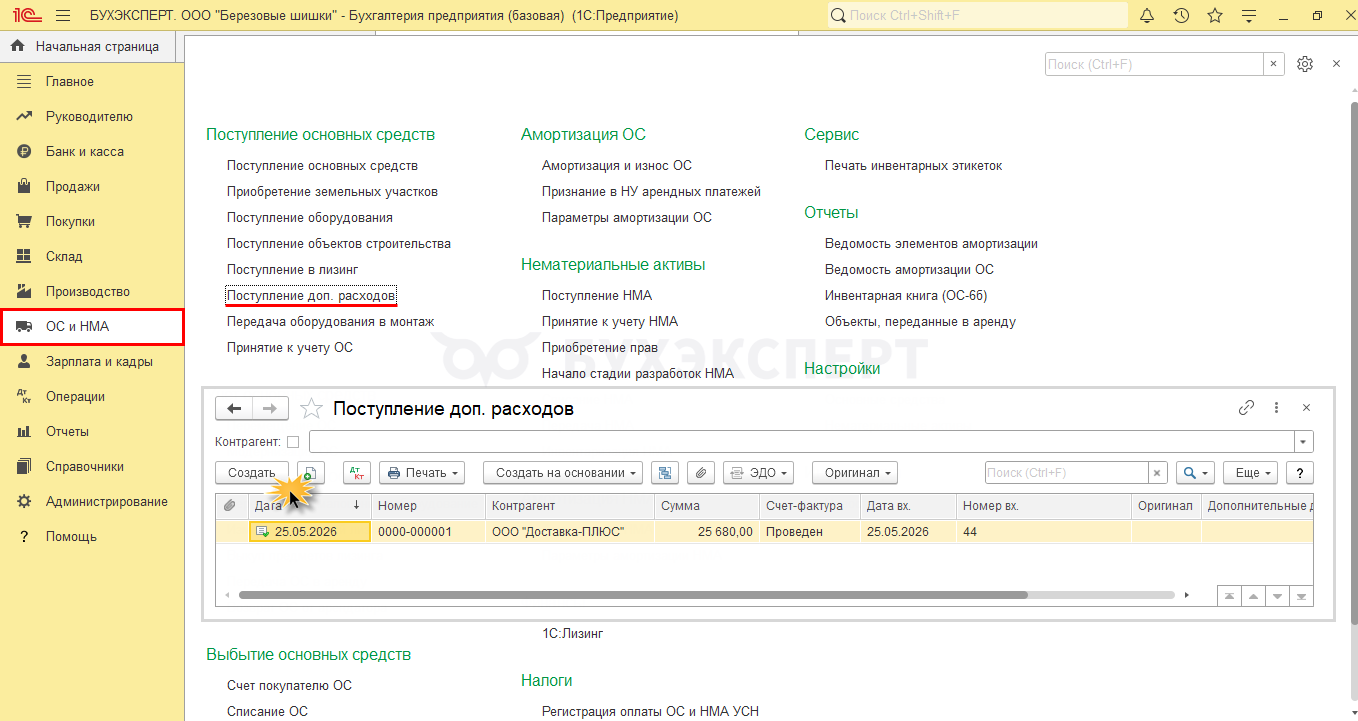The image size is (1358, 721).
Task: Add Поступление доп. расходов to favorites star
Action: [x=312, y=409]
